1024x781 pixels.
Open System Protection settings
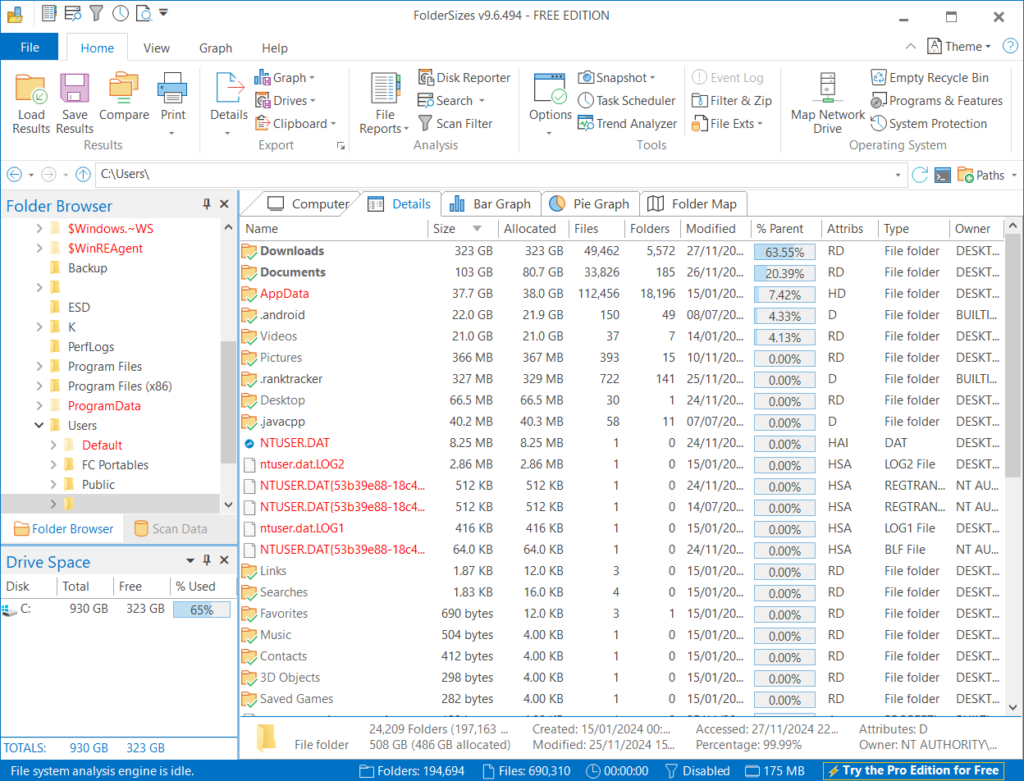pyautogui.click(x=929, y=123)
